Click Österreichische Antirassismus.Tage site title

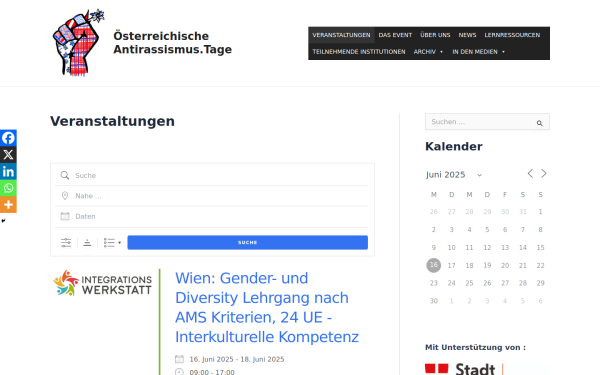click(x=172, y=42)
